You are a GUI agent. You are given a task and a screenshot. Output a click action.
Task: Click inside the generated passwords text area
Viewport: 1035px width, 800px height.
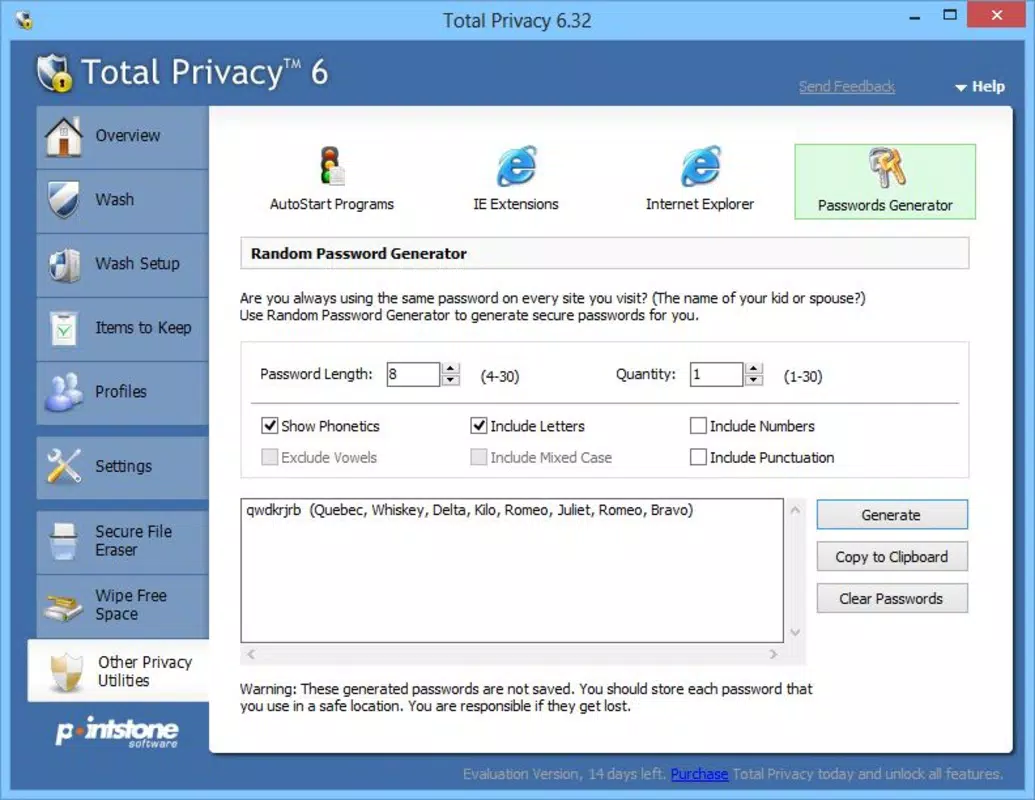click(512, 570)
